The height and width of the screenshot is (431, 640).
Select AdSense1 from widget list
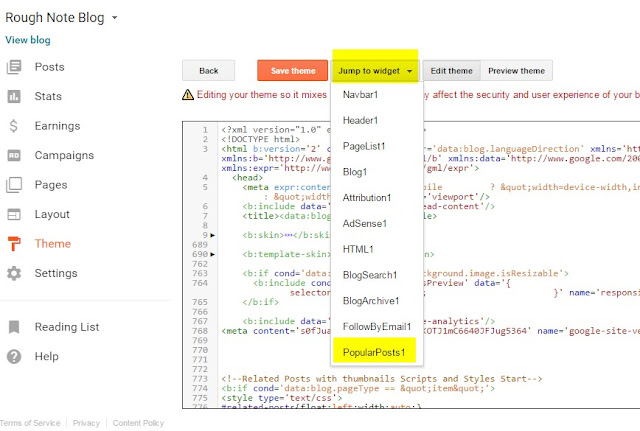[365, 223]
